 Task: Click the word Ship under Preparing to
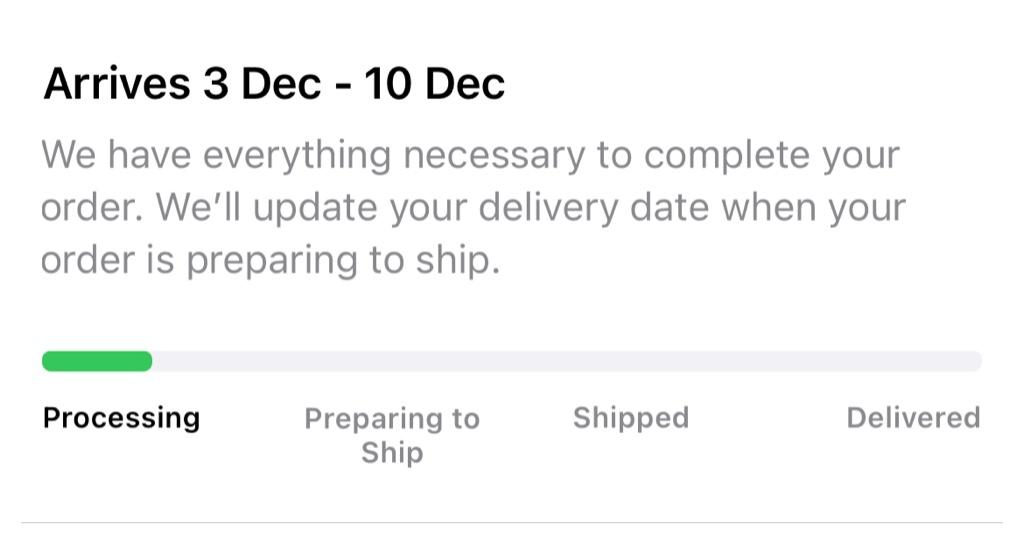(392, 452)
